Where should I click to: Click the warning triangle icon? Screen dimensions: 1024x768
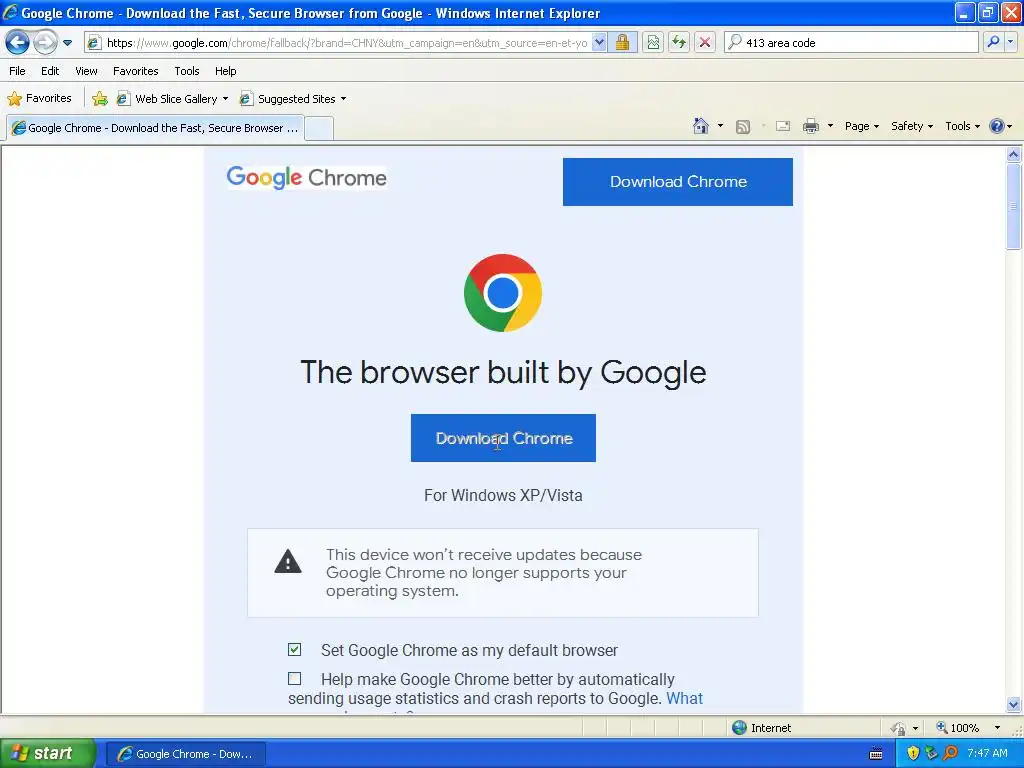pyautogui.click(x=288, y=562)
